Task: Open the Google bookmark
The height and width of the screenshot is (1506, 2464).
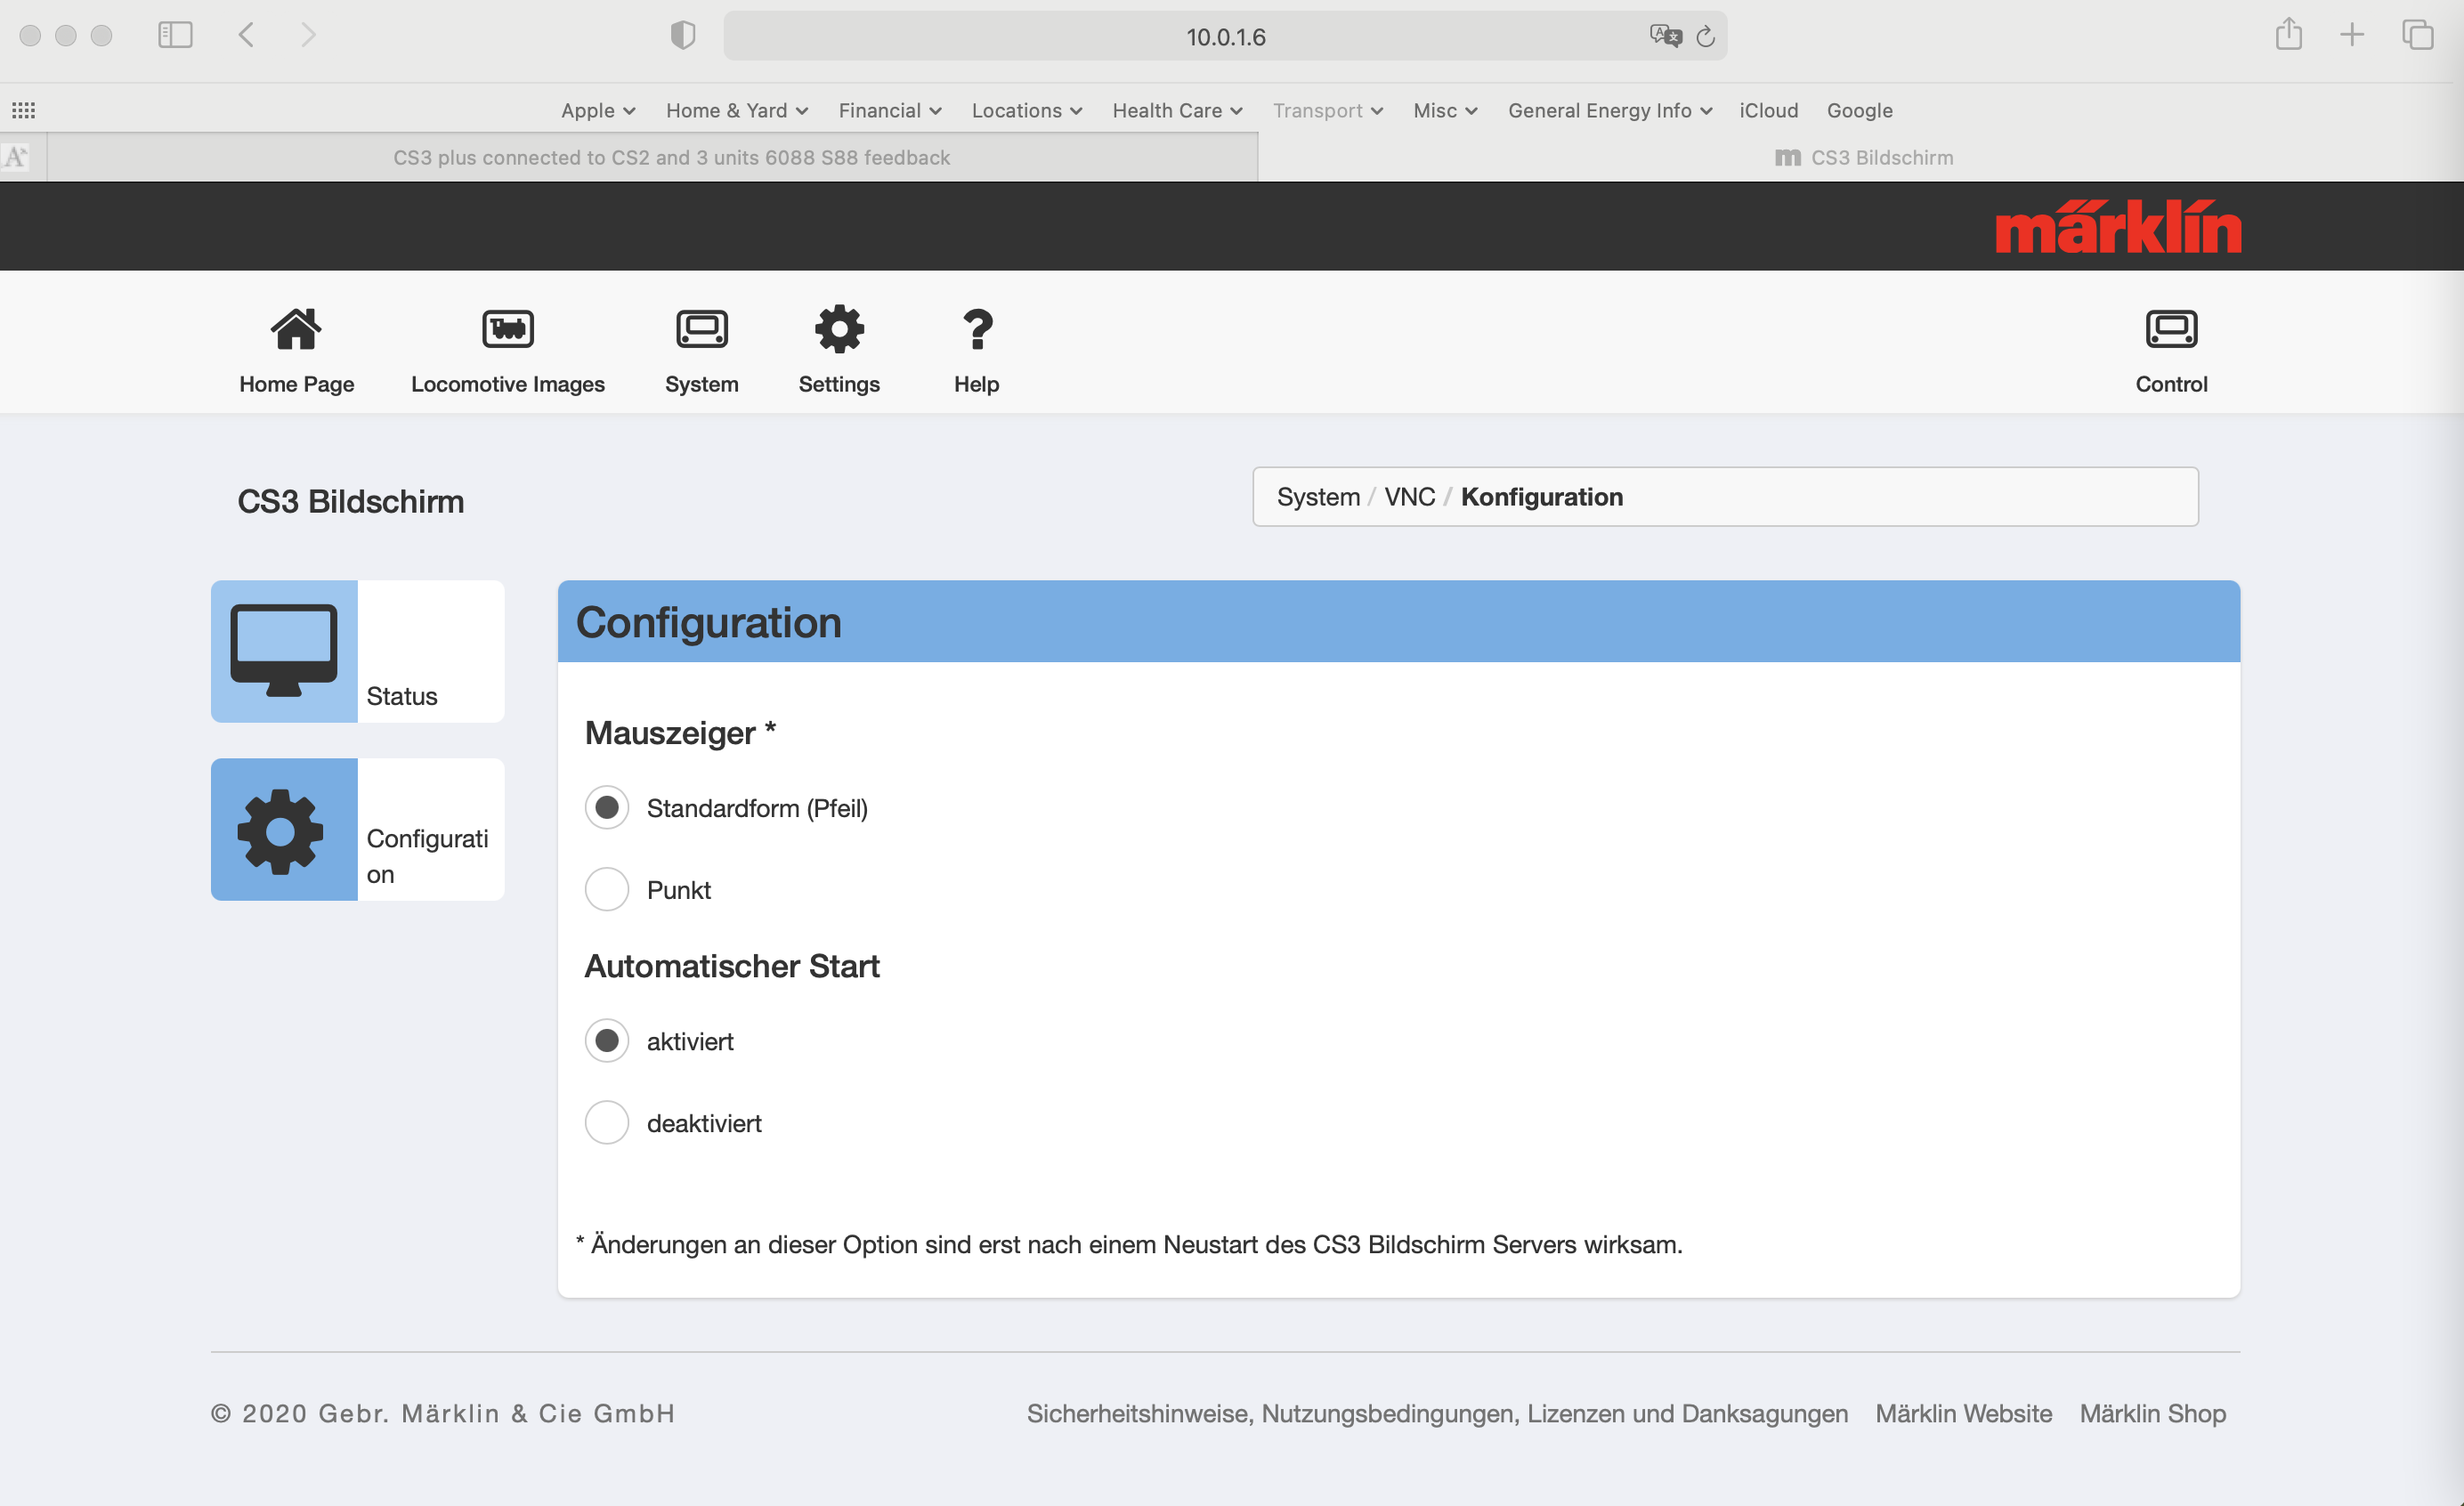Action: coord(1859,110)
